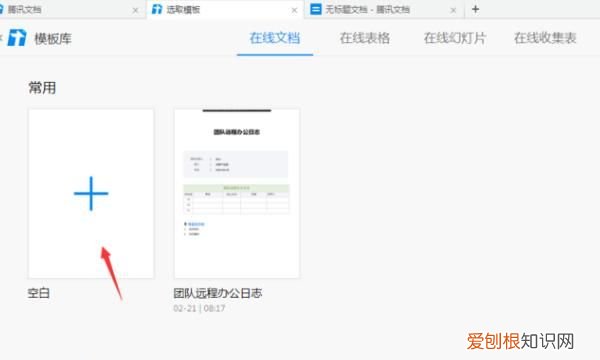Click the Tencent Docs favicon on 选取模板 tab
Viewport: 600px width, 360px height.
tap(157, 9)
